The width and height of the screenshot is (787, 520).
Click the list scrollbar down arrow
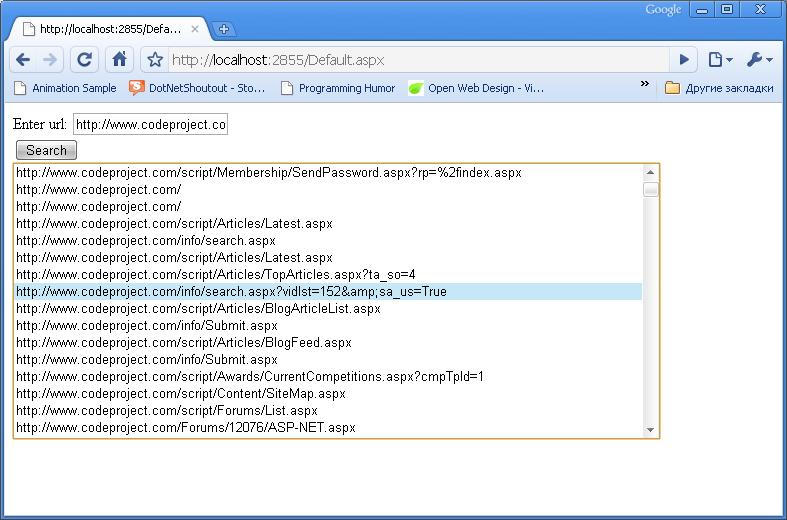click(x=650, y=430)
